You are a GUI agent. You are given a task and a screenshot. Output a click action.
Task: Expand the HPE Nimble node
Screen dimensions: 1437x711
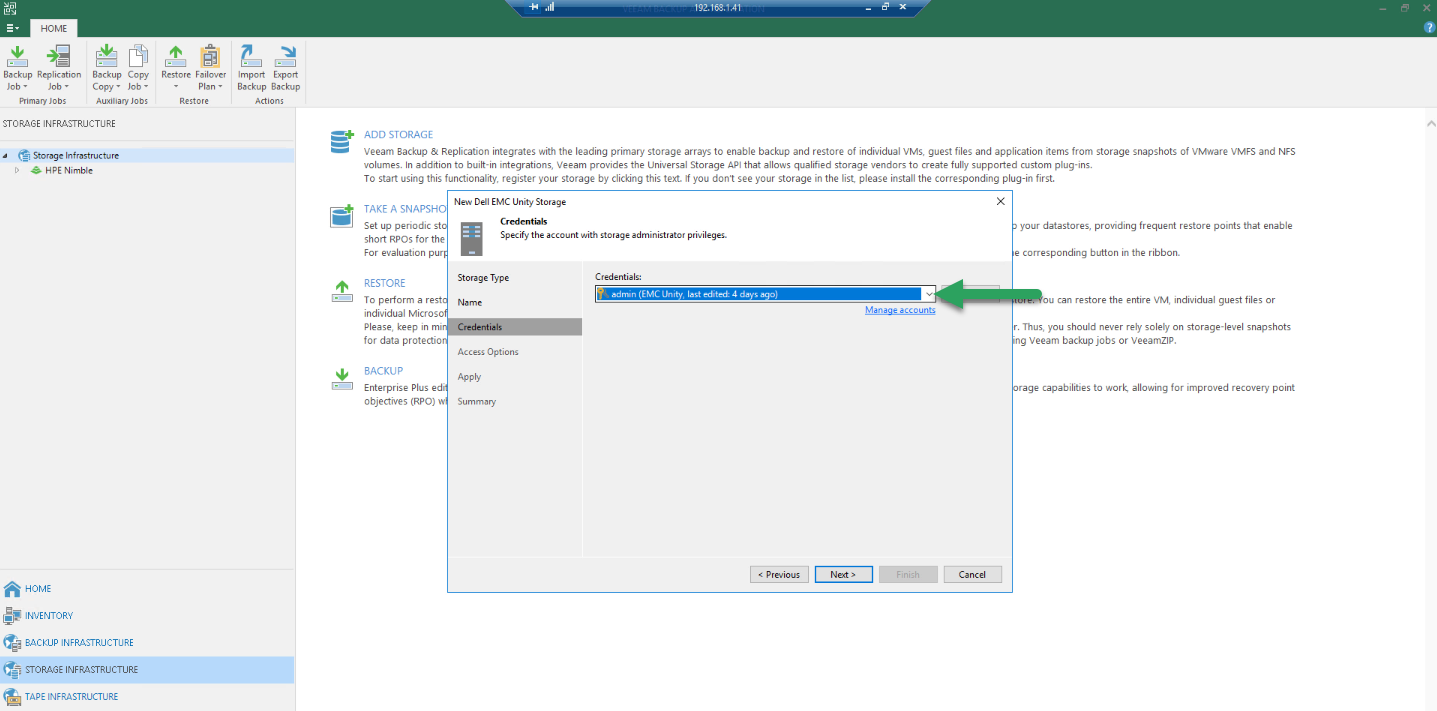pos(17,170)
